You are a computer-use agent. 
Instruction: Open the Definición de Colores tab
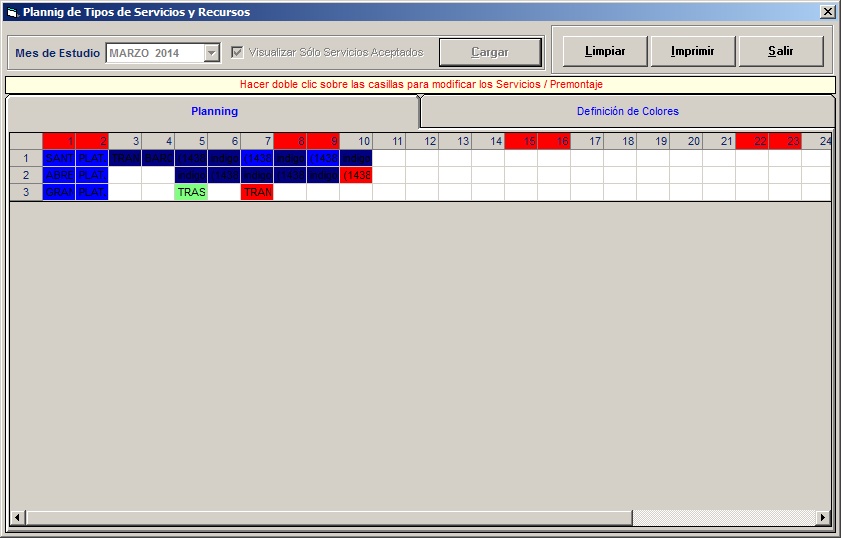point(628,112)
